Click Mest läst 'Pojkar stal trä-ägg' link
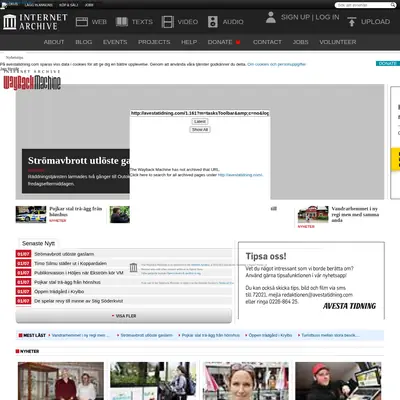 click(211, 335)
